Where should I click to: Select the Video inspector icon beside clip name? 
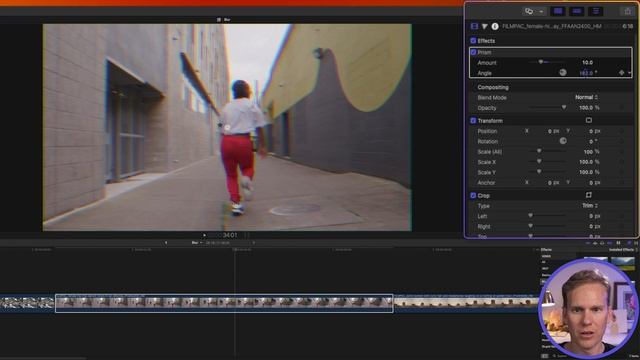[474, 26]
